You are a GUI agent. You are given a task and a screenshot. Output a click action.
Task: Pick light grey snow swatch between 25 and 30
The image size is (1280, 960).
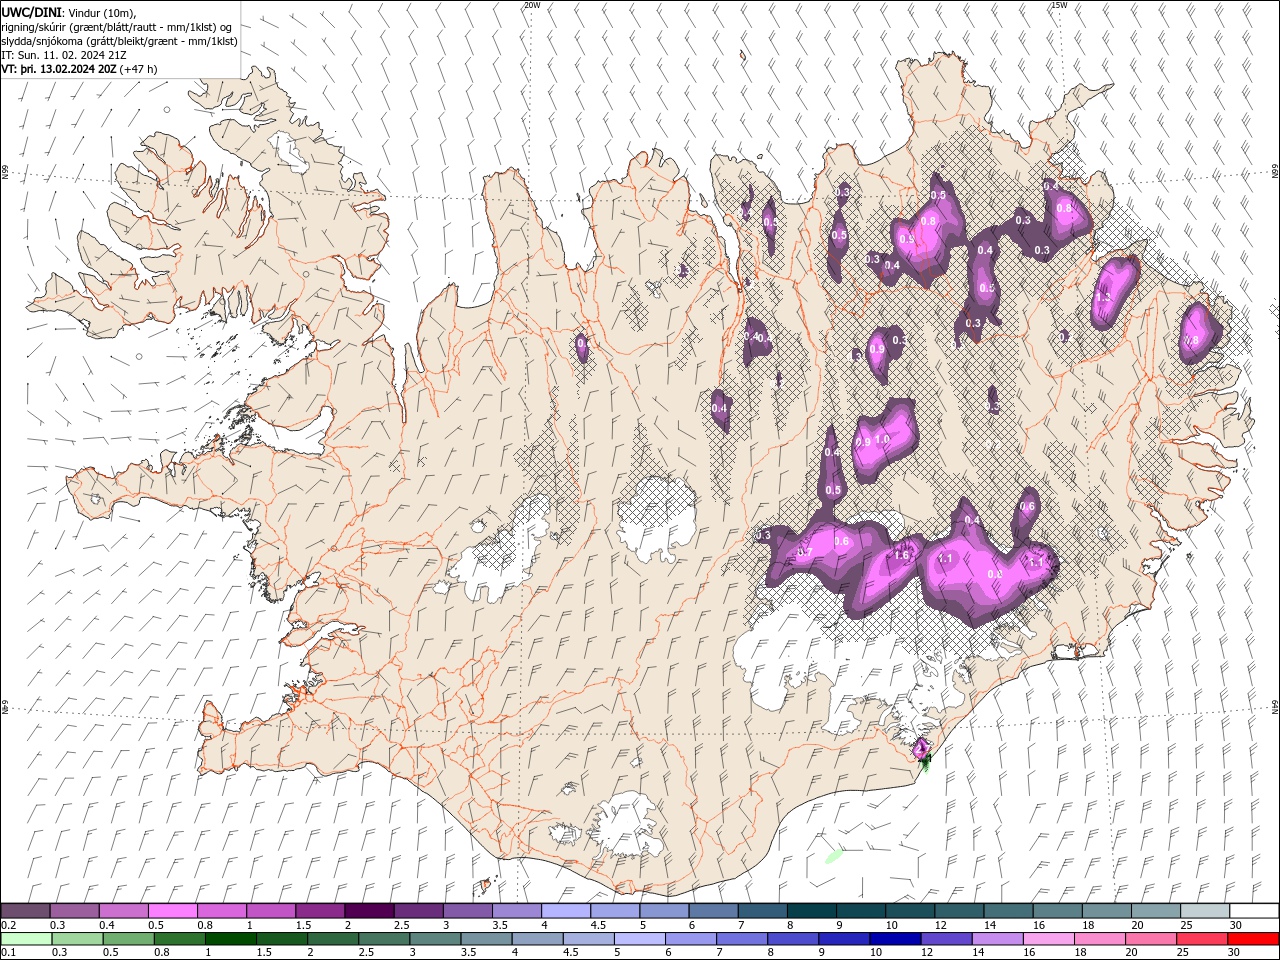pyautogui.click(x=1205, y=910)
